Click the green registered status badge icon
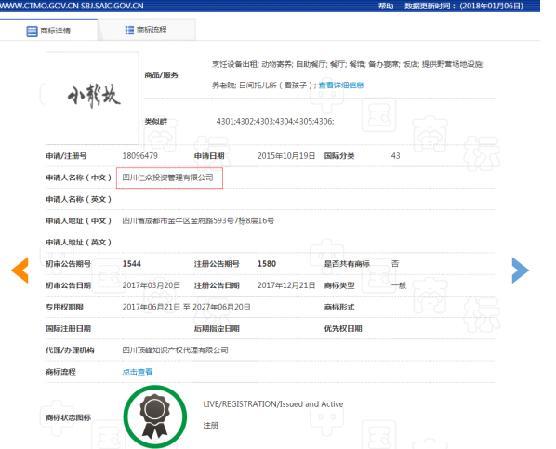This screenshot has width=556, height=449. (155, 417)
